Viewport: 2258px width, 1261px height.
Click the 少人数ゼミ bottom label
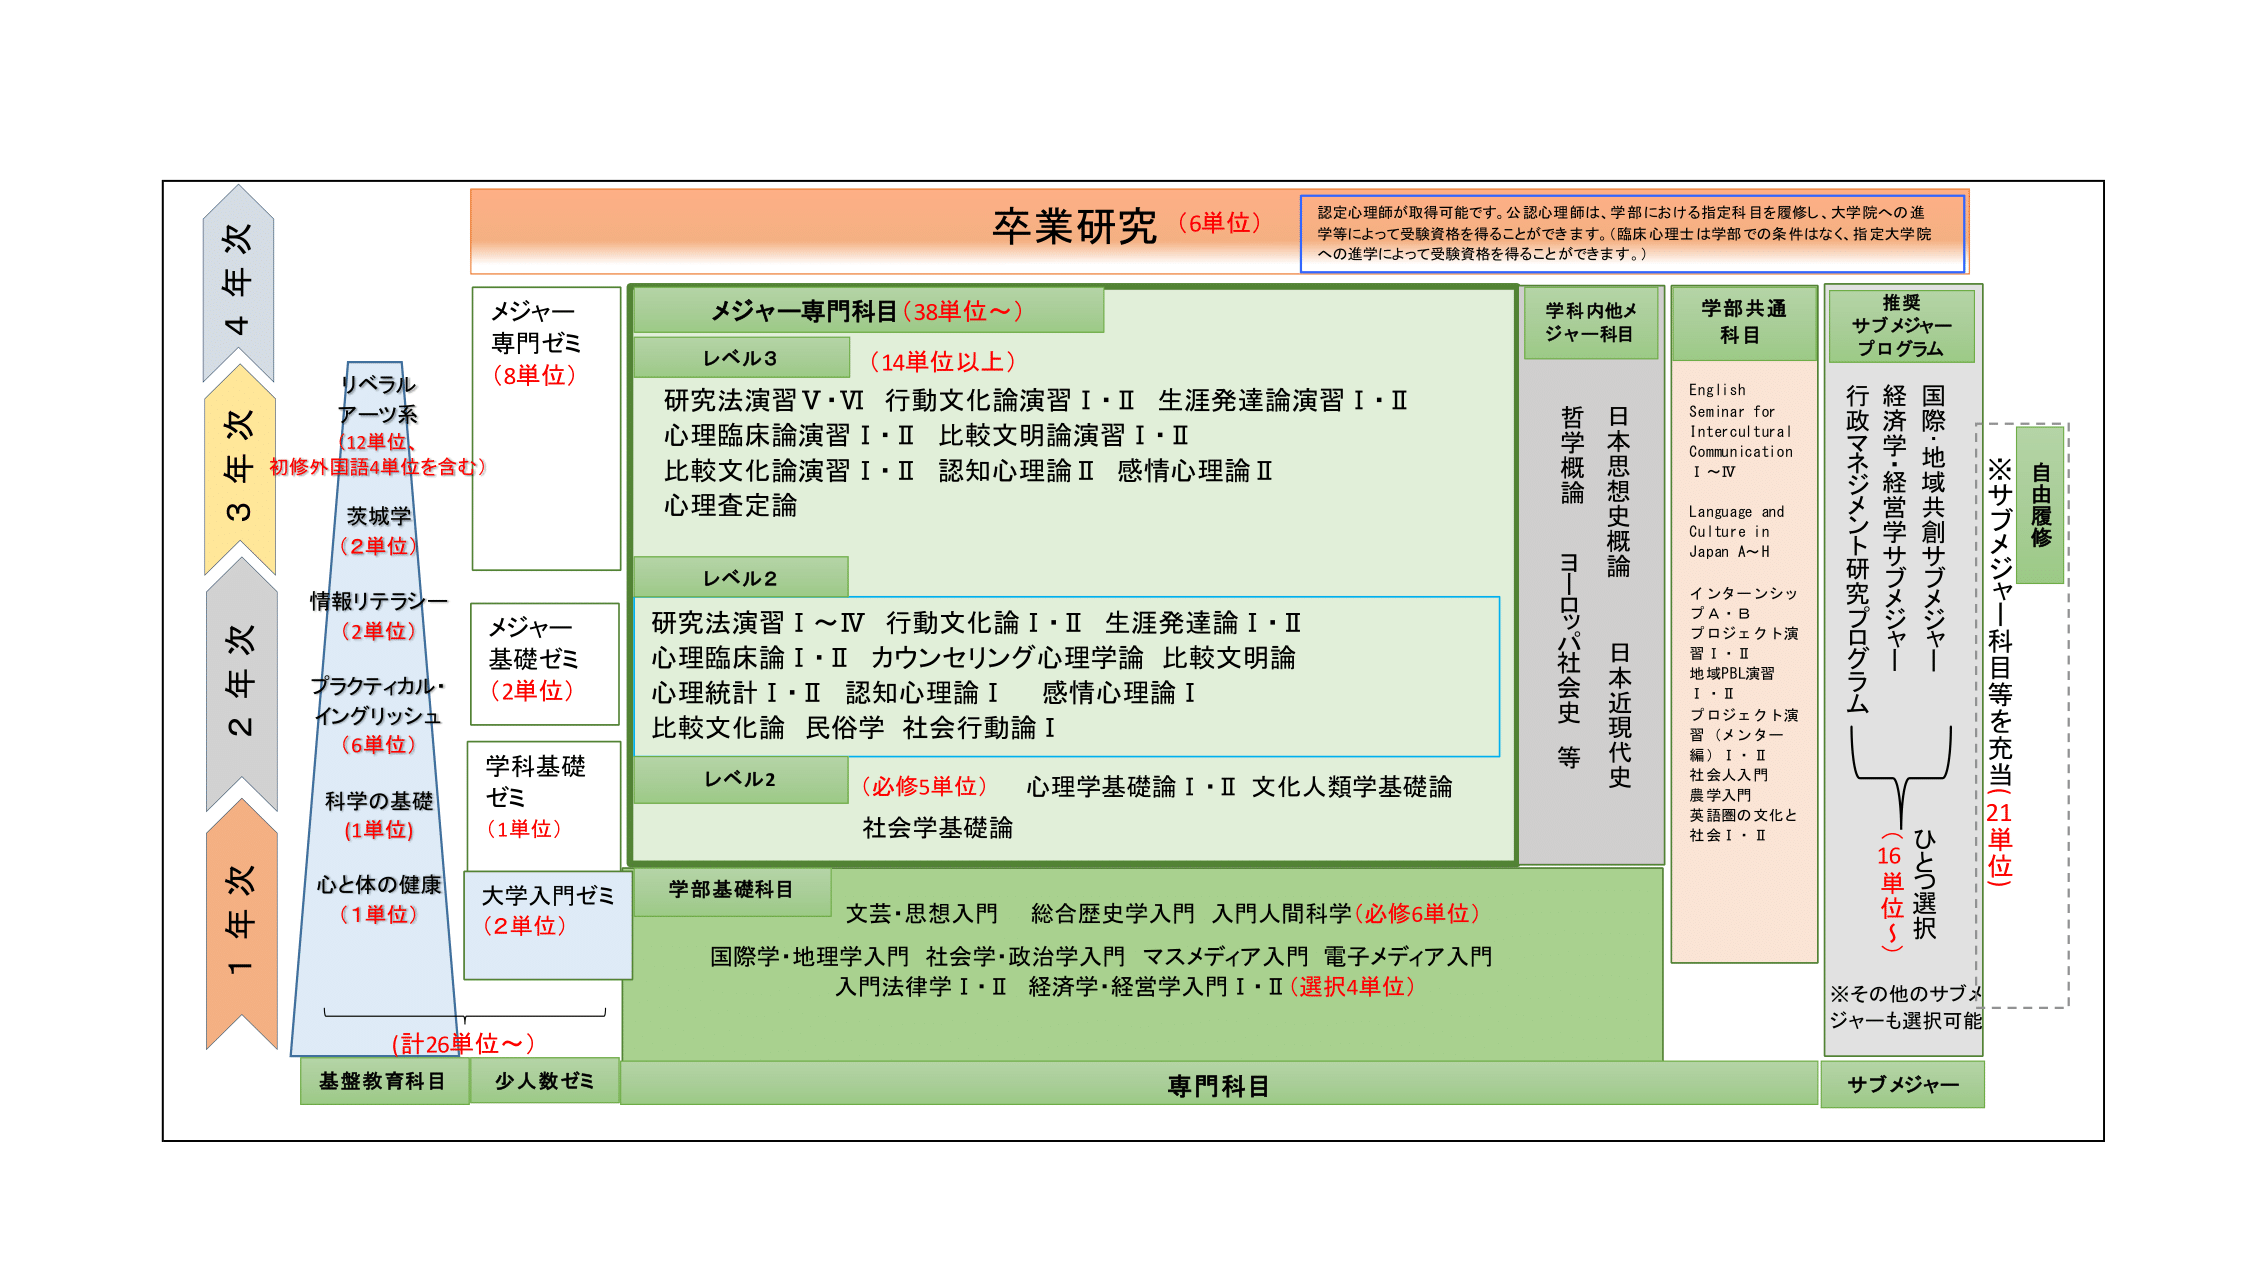click(545, 1081)
